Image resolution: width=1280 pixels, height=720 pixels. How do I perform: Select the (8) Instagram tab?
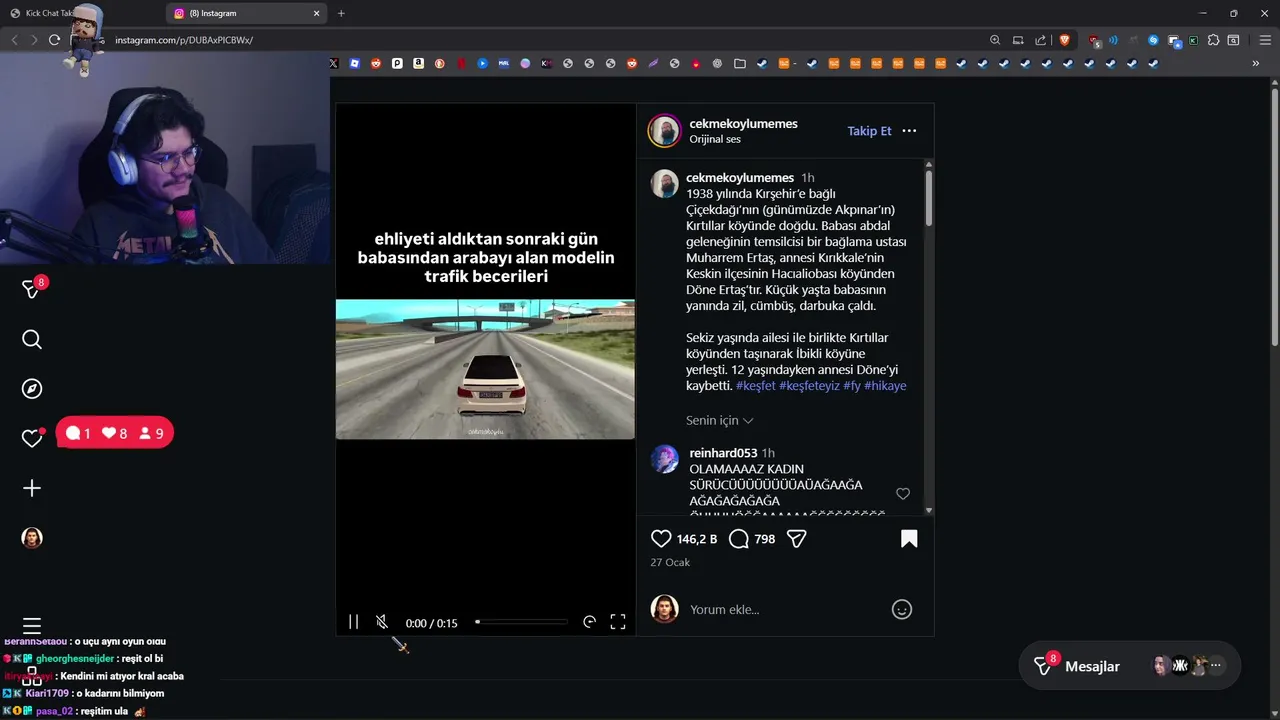coord(248,13)
